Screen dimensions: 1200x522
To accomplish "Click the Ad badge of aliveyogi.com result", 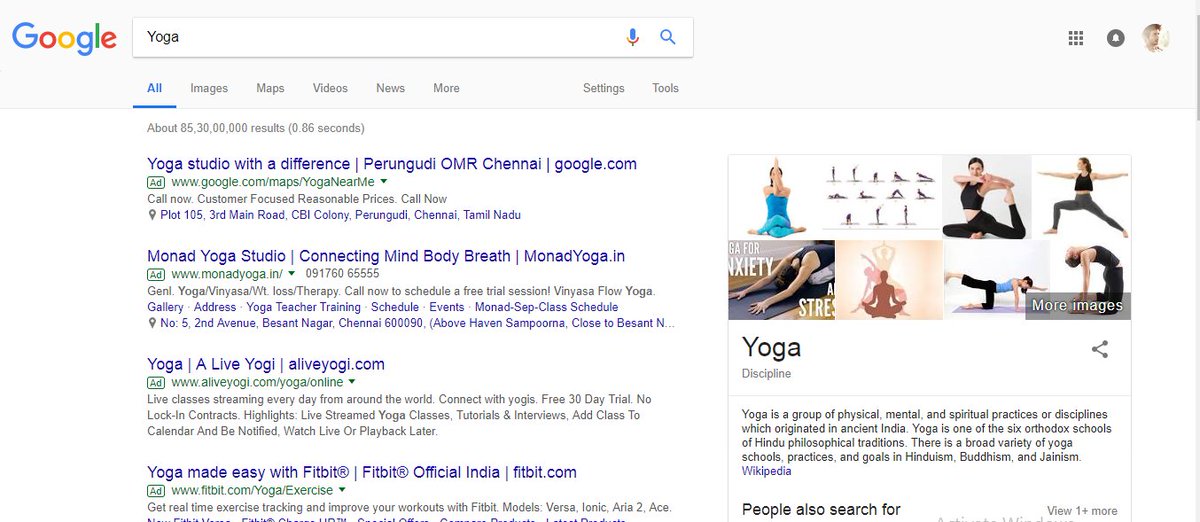I will point(156,383).
